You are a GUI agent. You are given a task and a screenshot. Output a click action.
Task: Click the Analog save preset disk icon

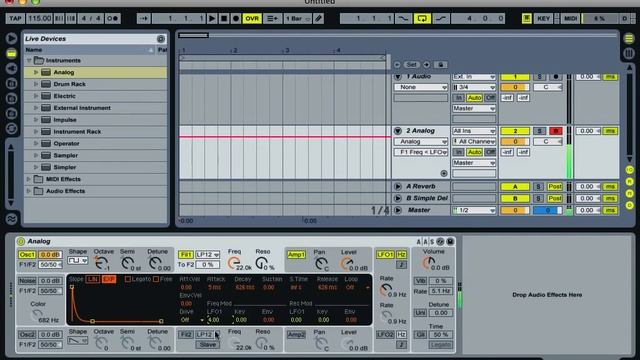tap(450, 242)
